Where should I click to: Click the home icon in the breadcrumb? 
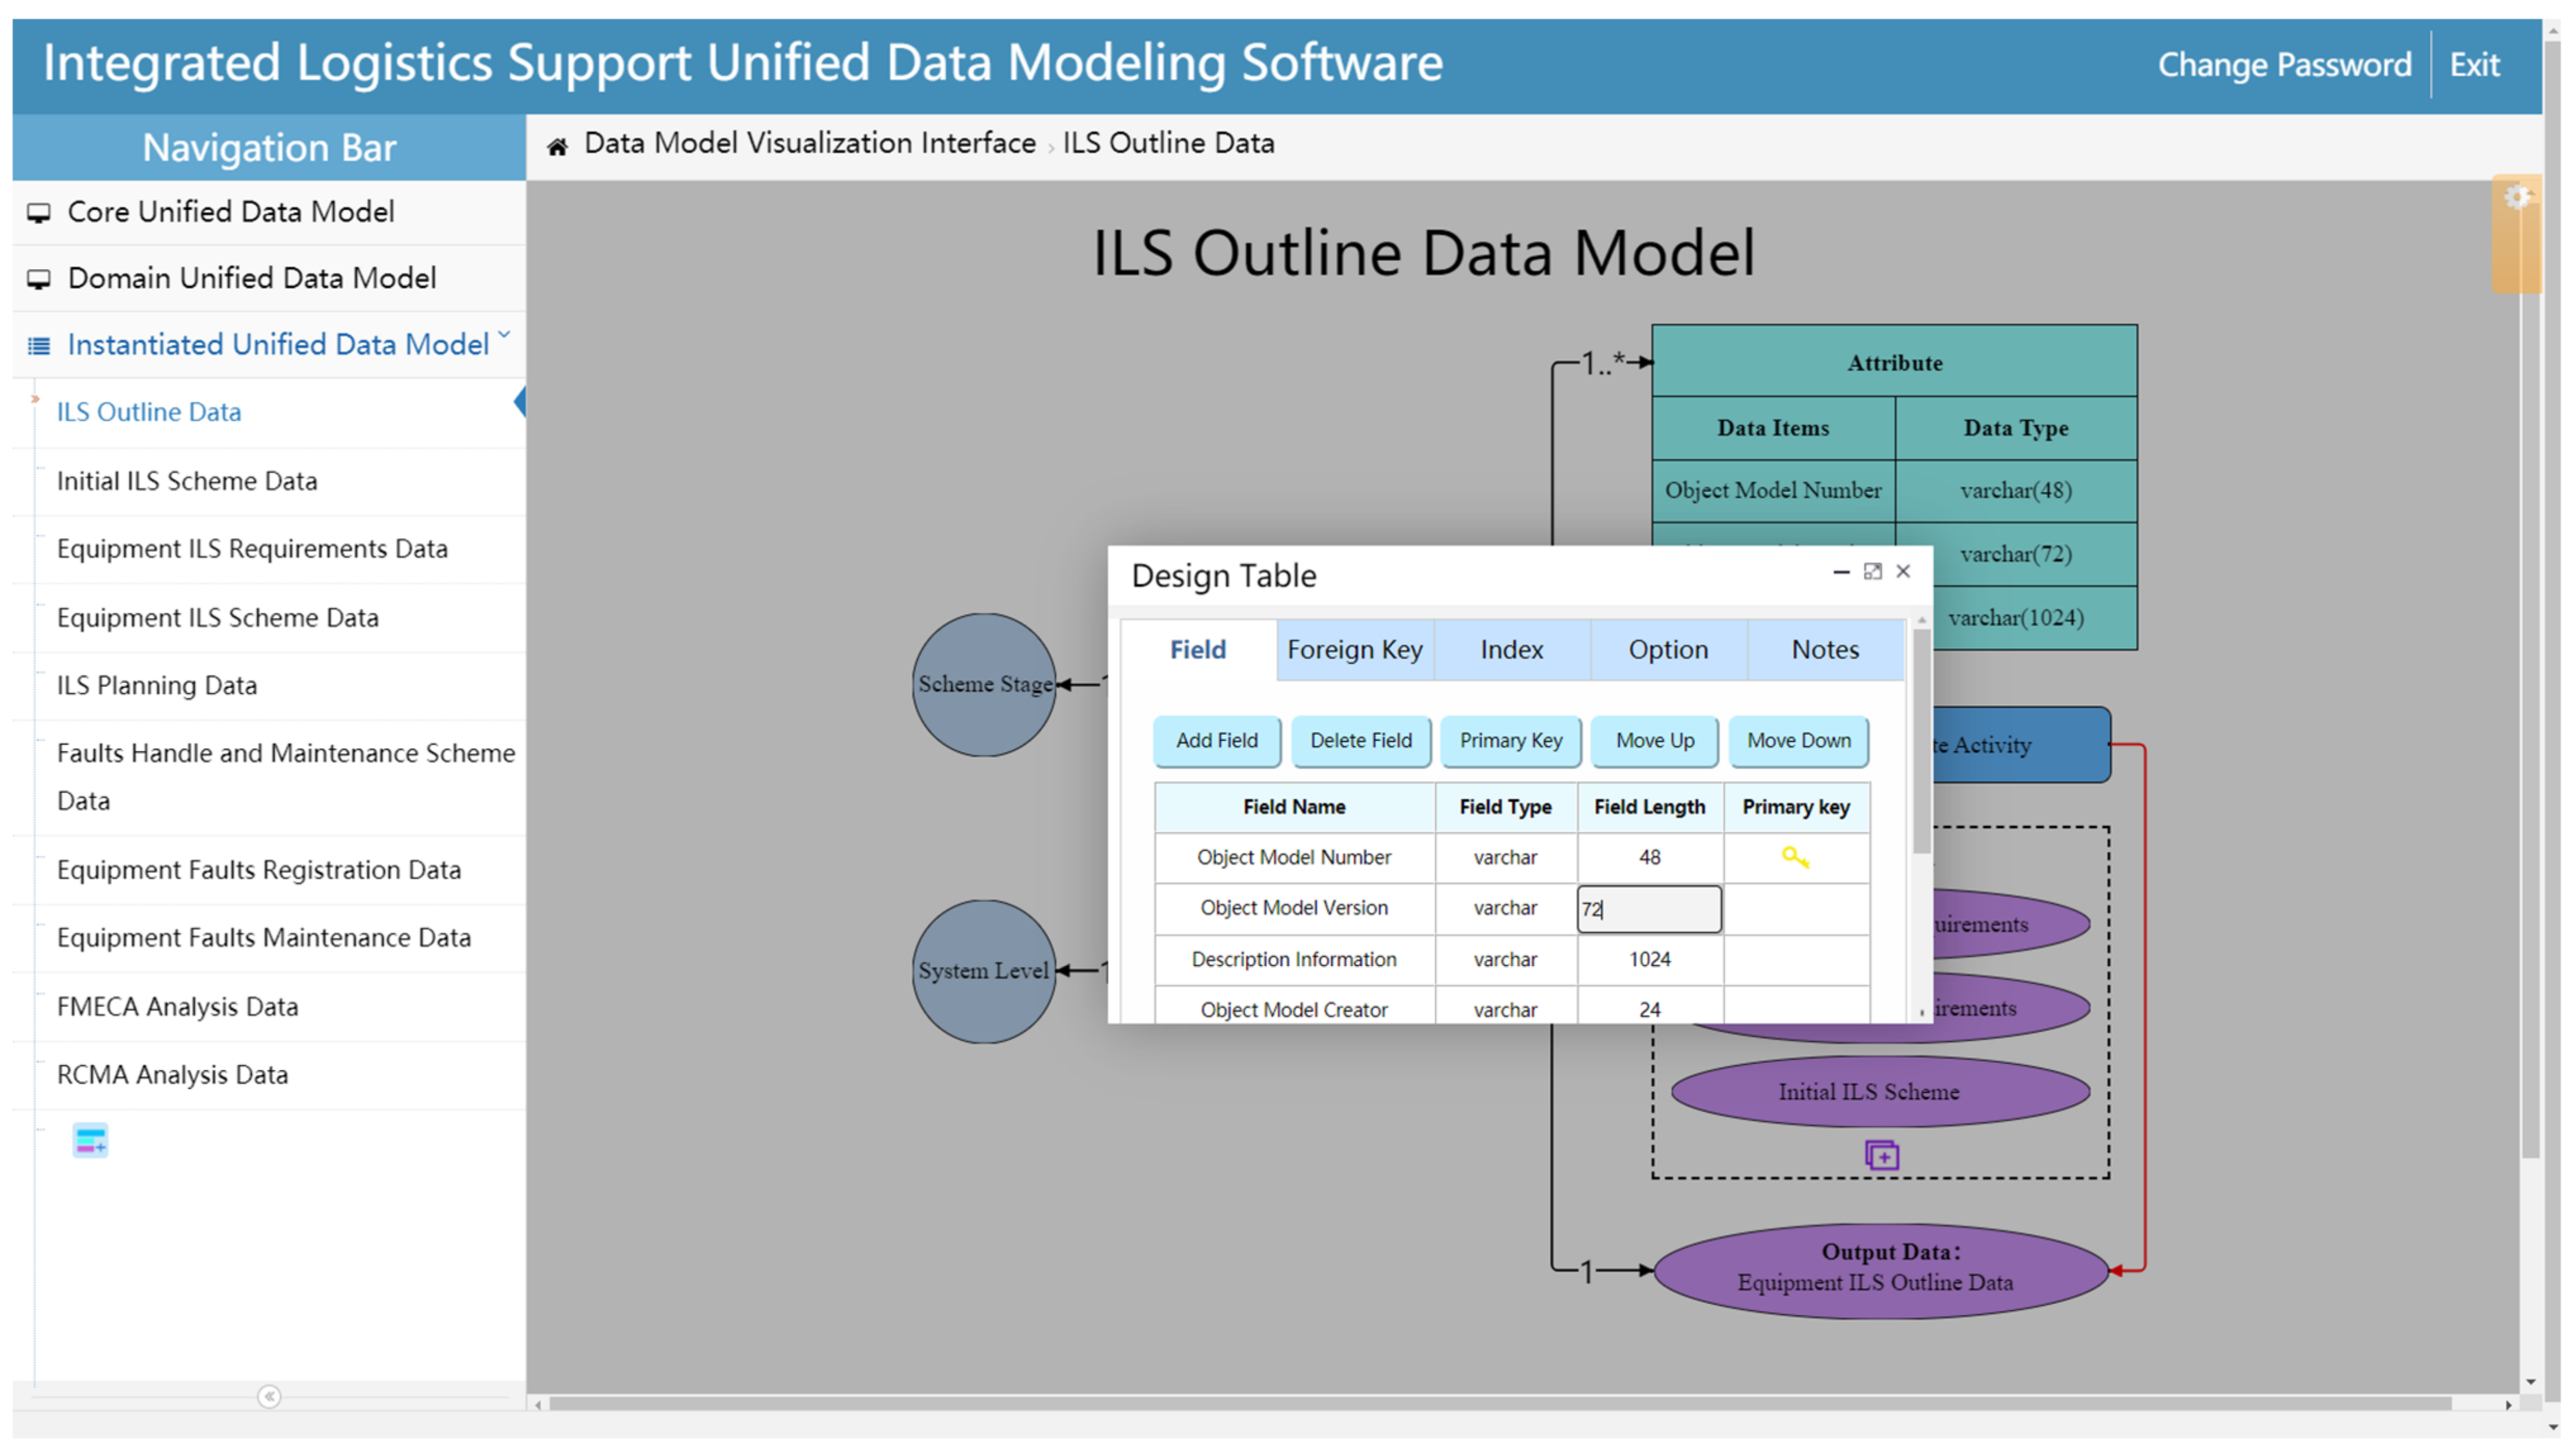(x=557, y=146)
